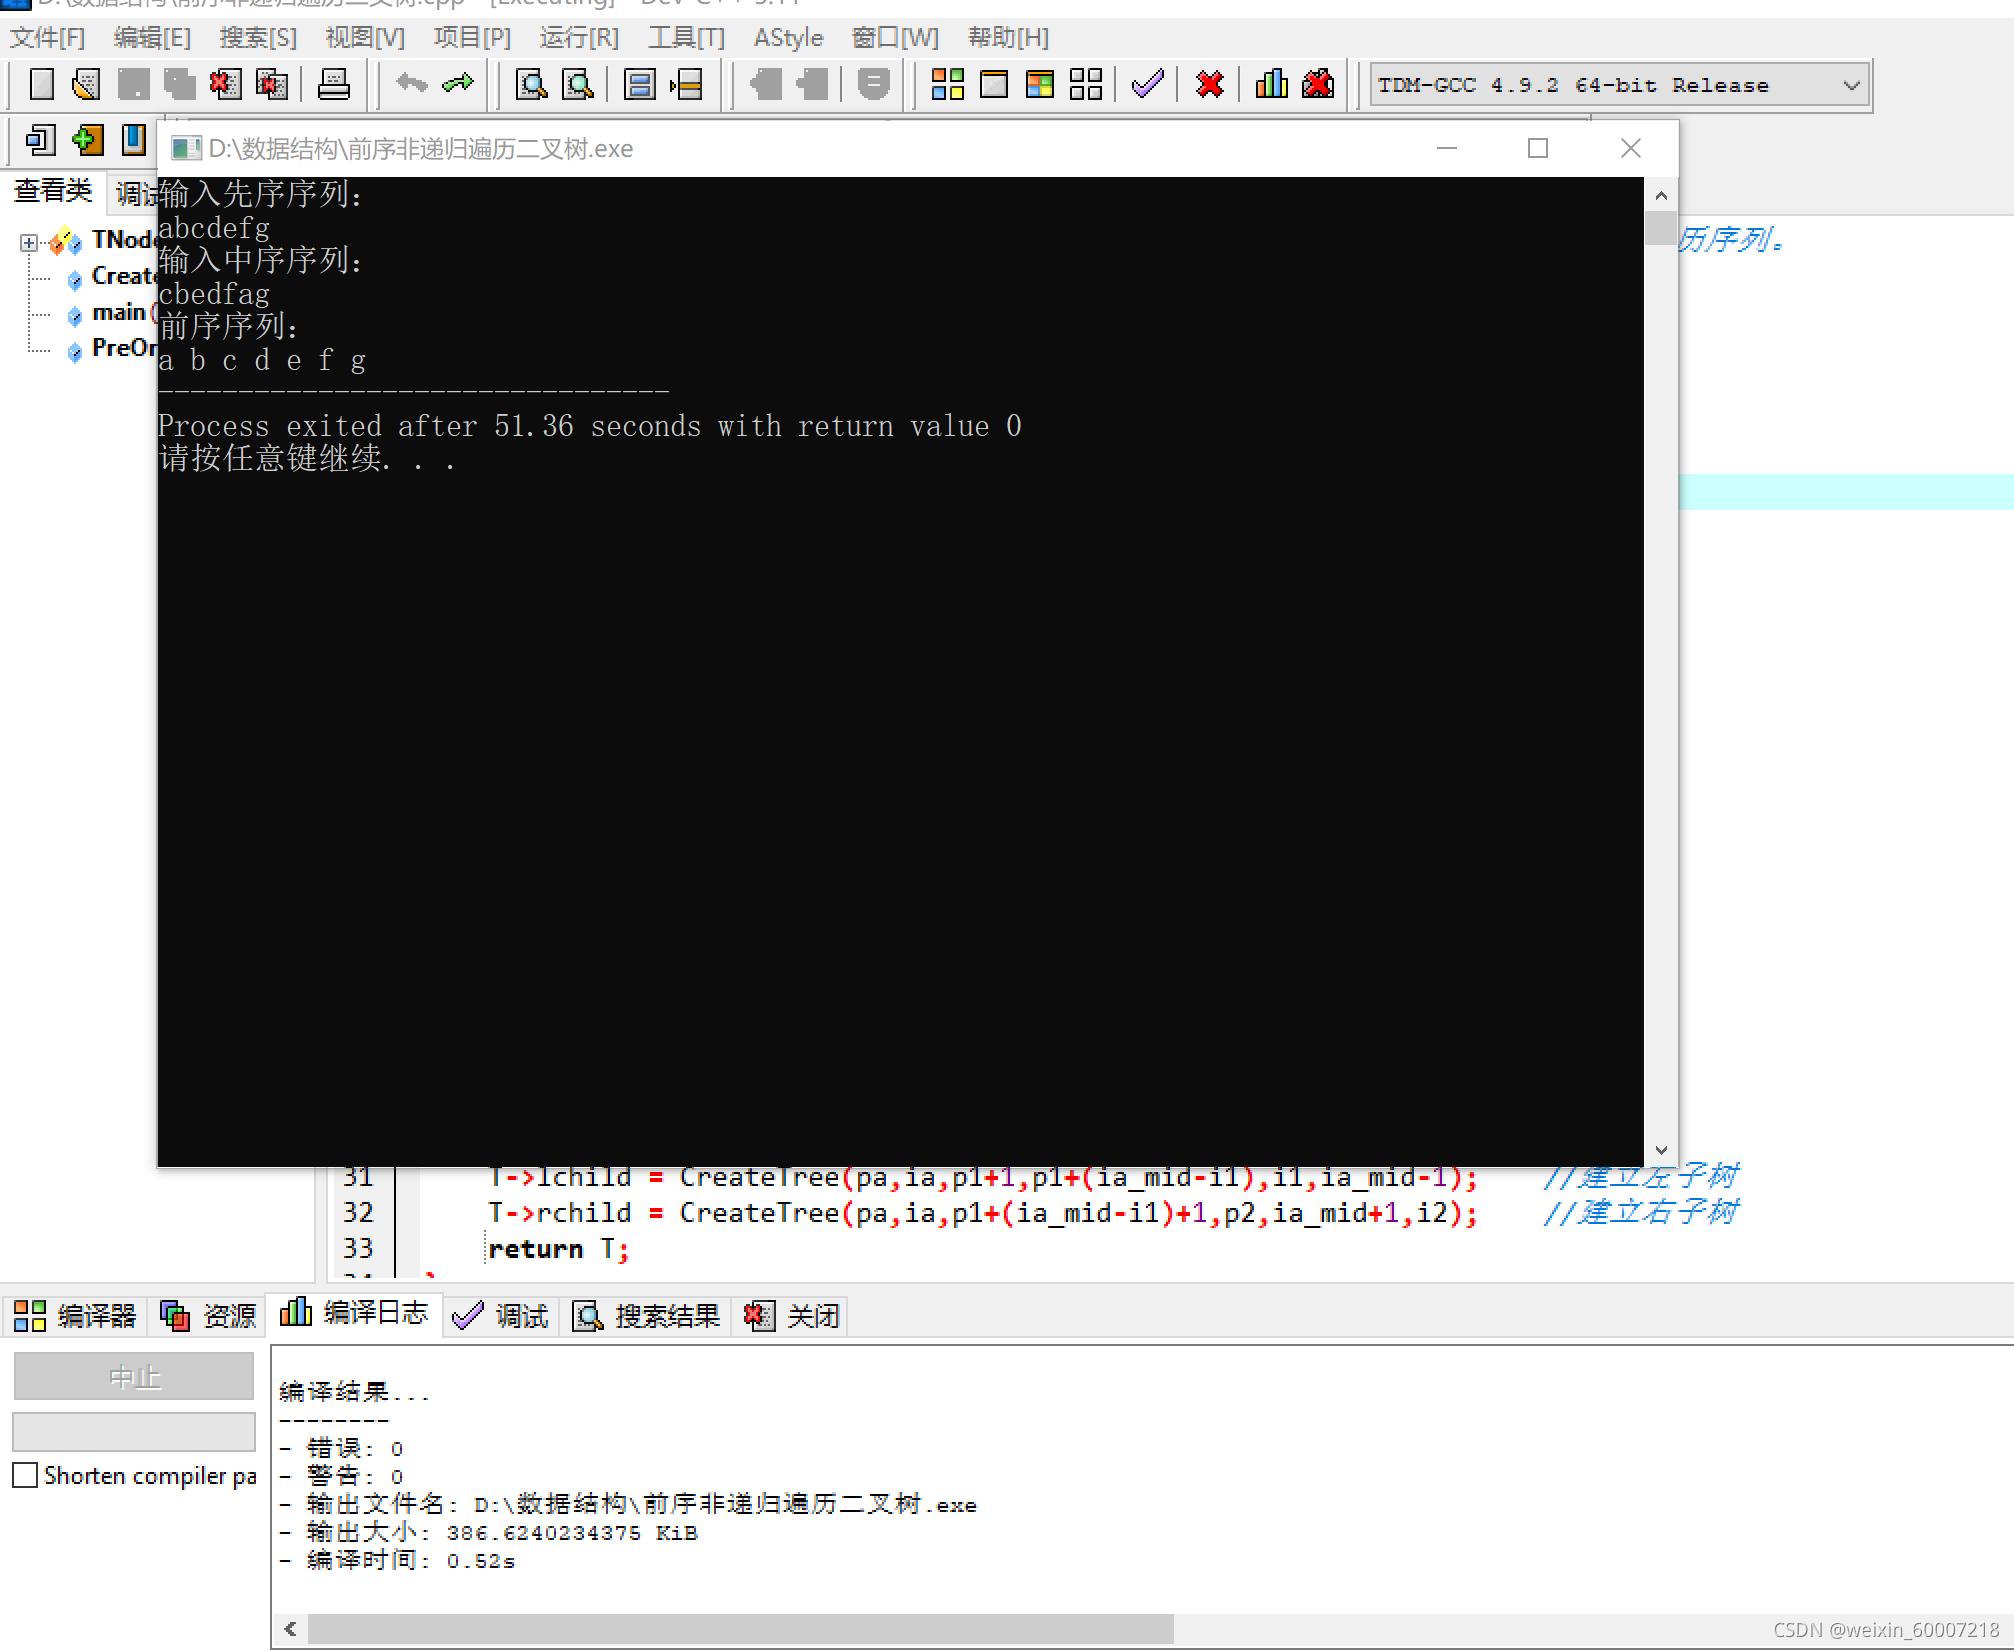Click the Redo green arrow icon
Image resolution: width=2014 pixels, height=1650 pixels.
[458, 84]
